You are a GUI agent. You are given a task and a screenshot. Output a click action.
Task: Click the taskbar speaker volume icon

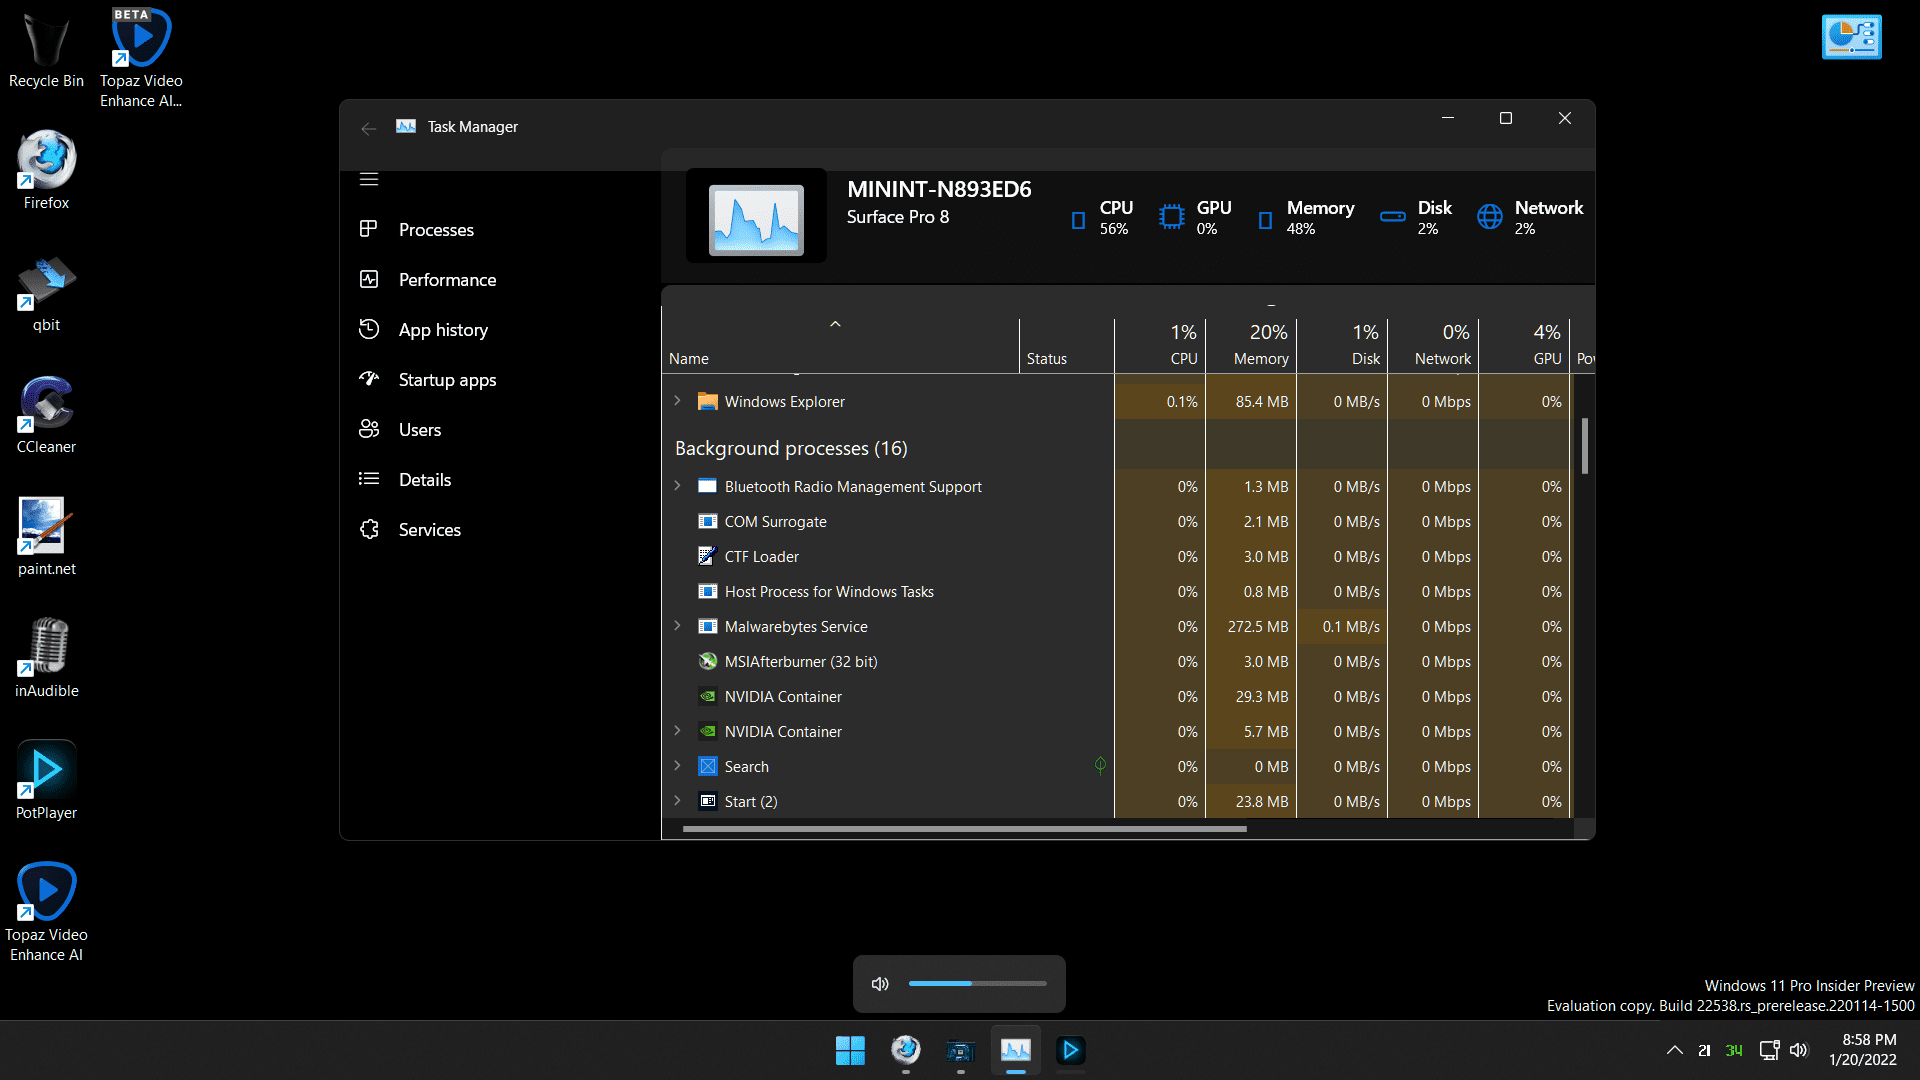click(x=1798, y=1050)
